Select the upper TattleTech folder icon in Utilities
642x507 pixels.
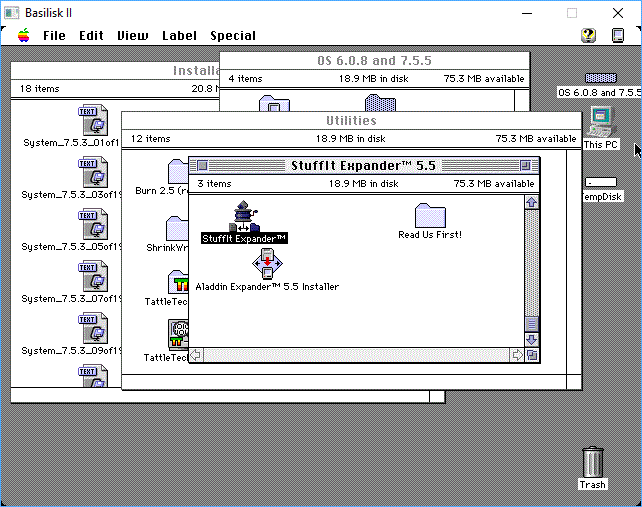179,282
